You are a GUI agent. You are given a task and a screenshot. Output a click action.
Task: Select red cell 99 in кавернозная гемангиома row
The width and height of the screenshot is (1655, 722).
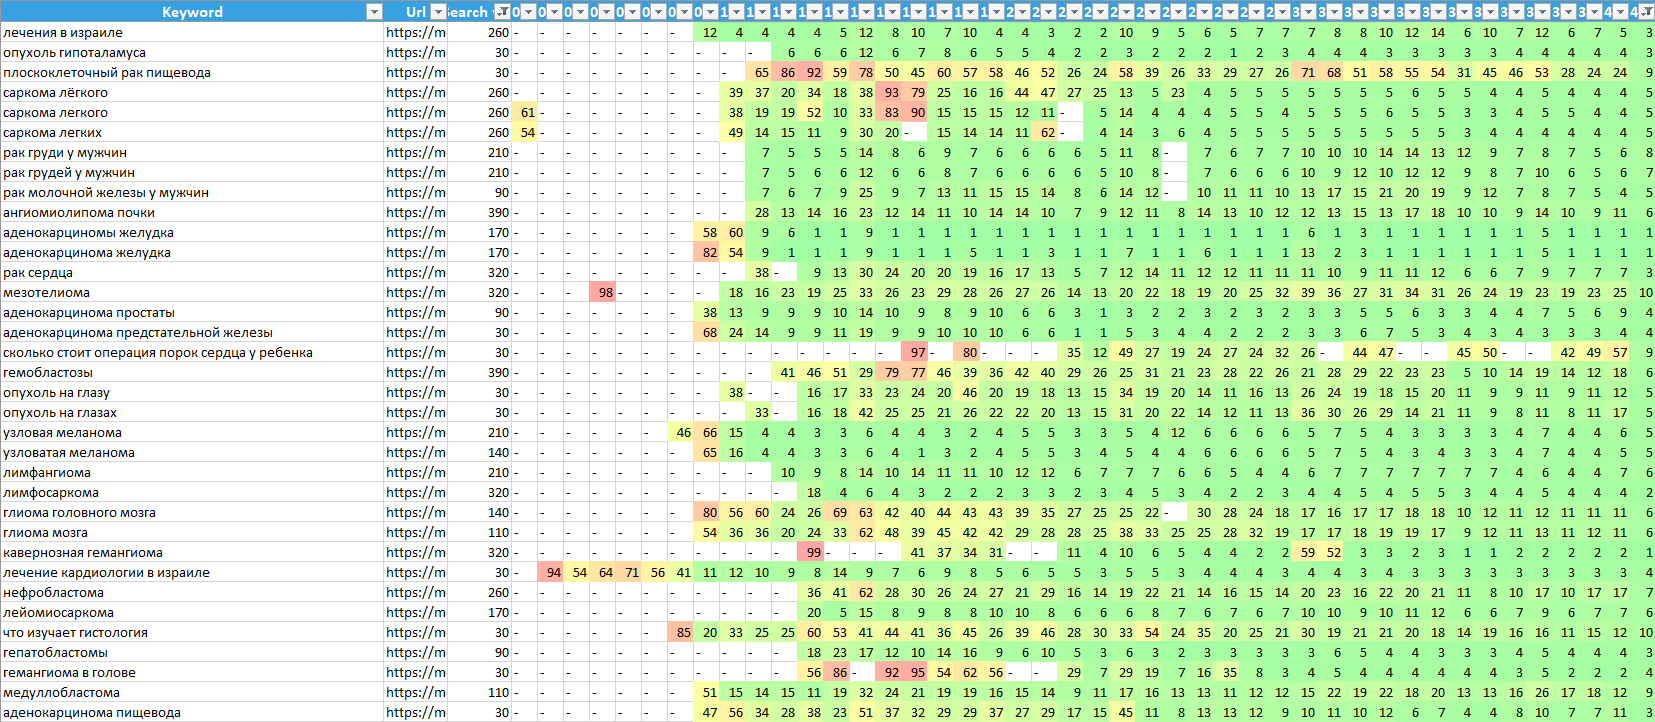813,552
